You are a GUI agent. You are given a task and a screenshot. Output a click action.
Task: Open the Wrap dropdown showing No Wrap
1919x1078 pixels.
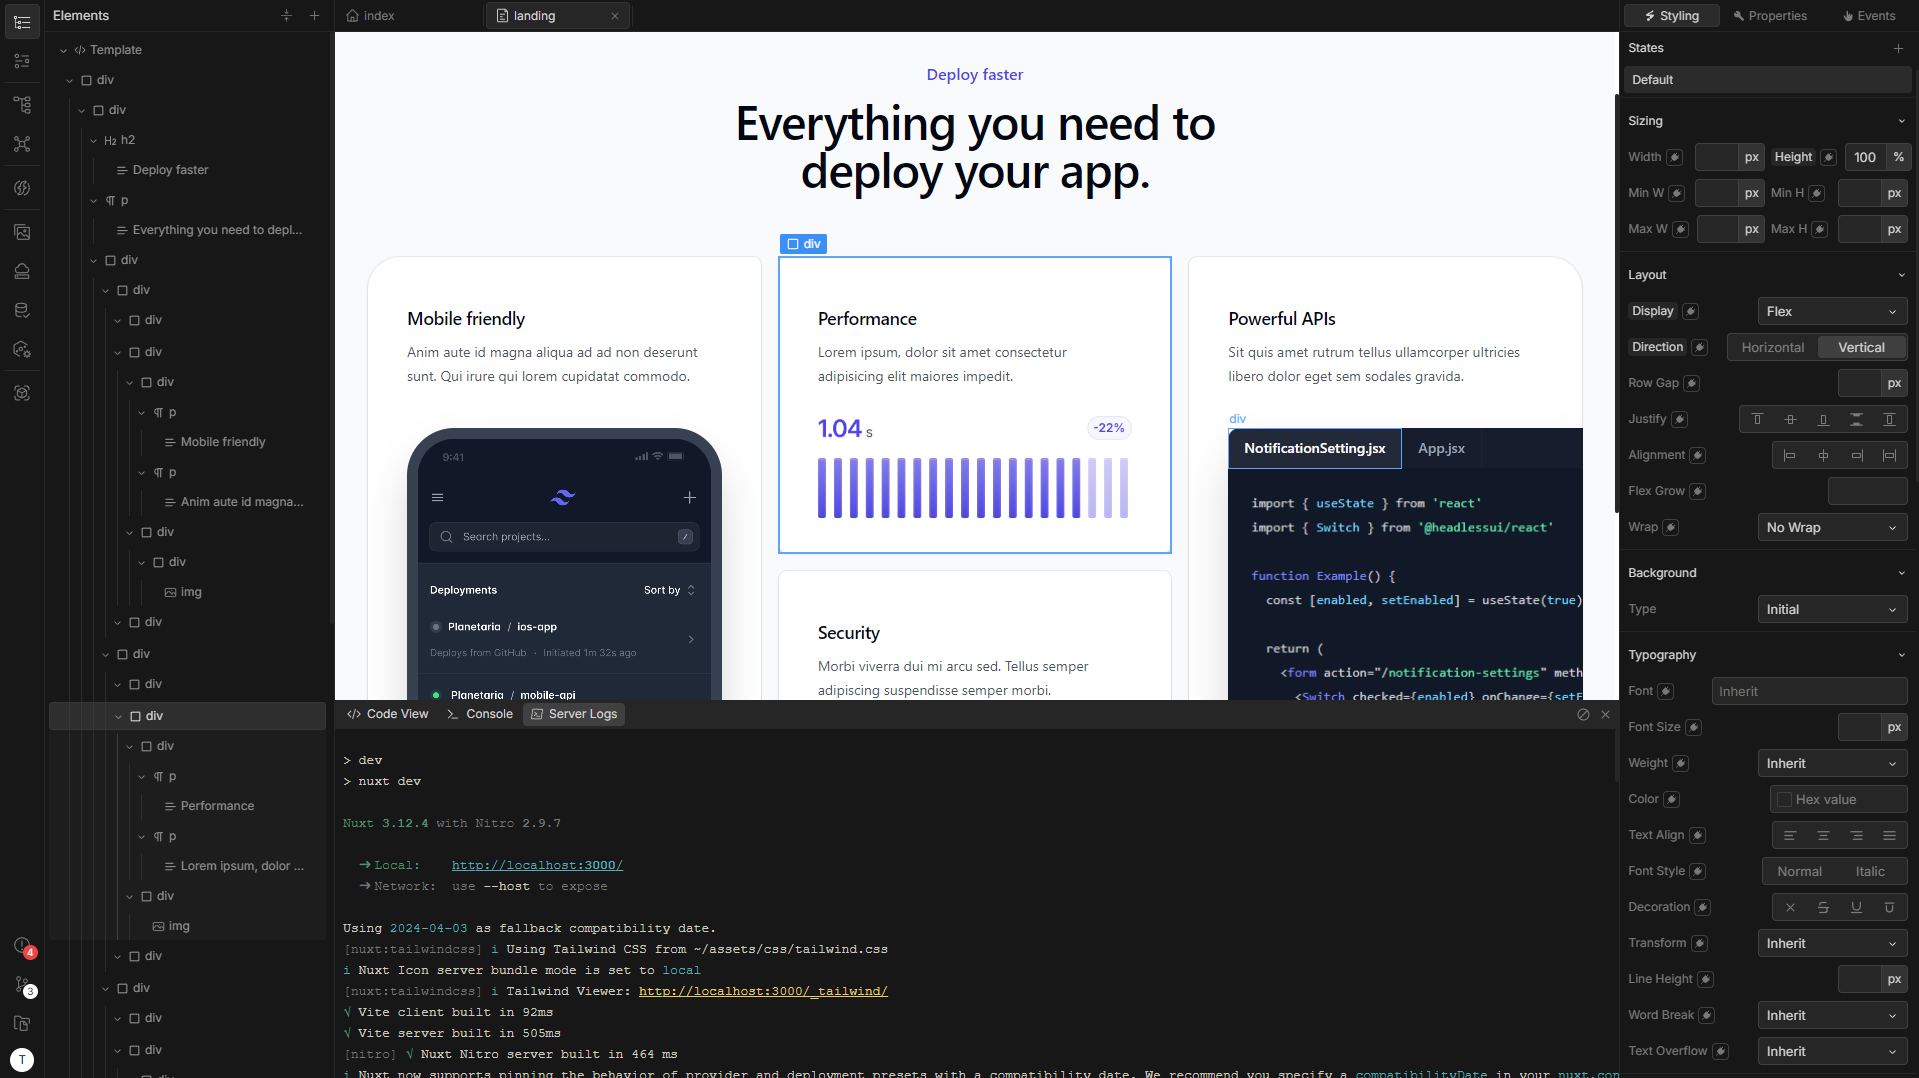tap(1831, 527)
